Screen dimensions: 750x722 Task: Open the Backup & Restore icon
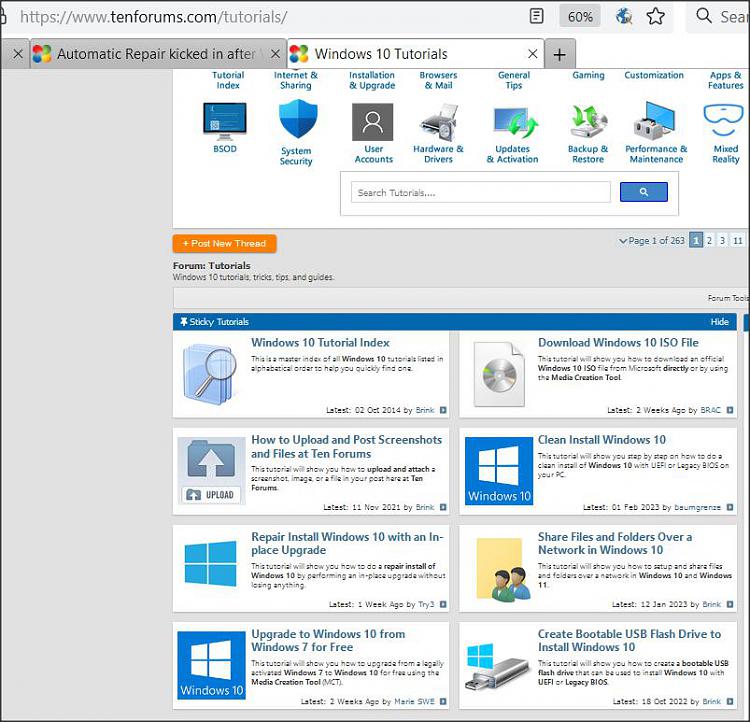(589, 122)
